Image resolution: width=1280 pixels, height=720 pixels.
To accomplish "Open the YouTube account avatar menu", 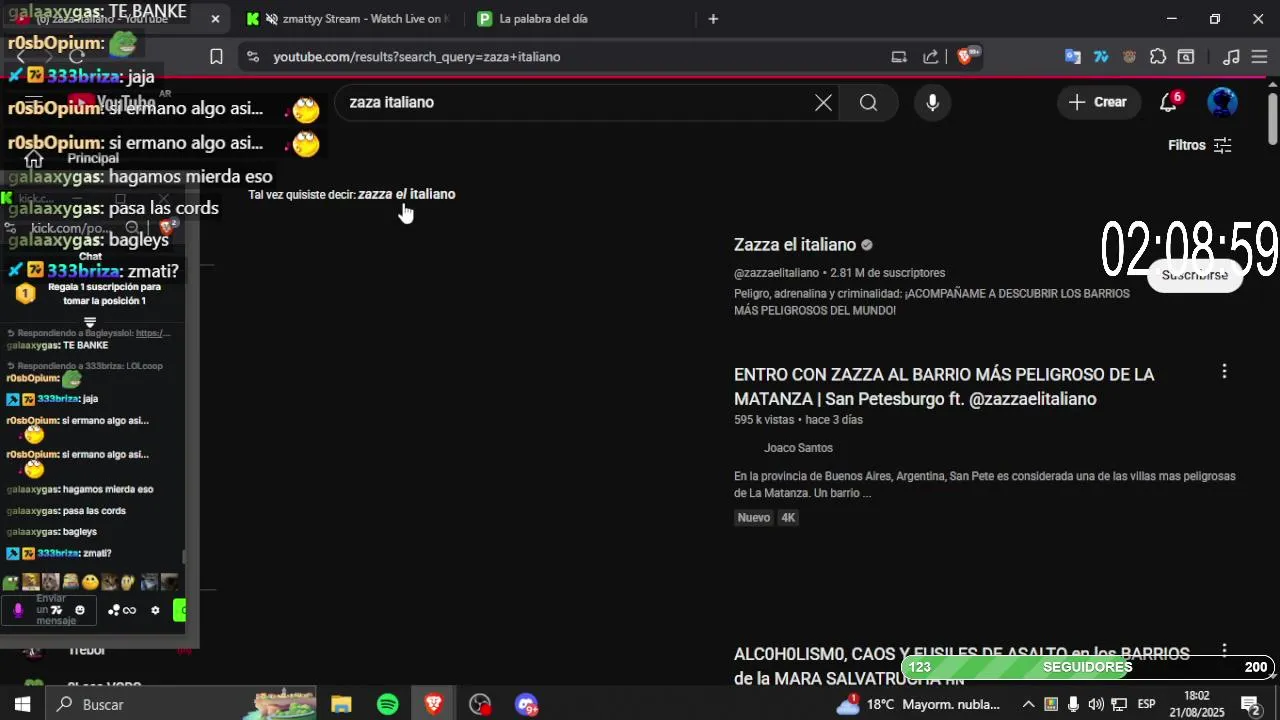I will (x=1223, y=102).
